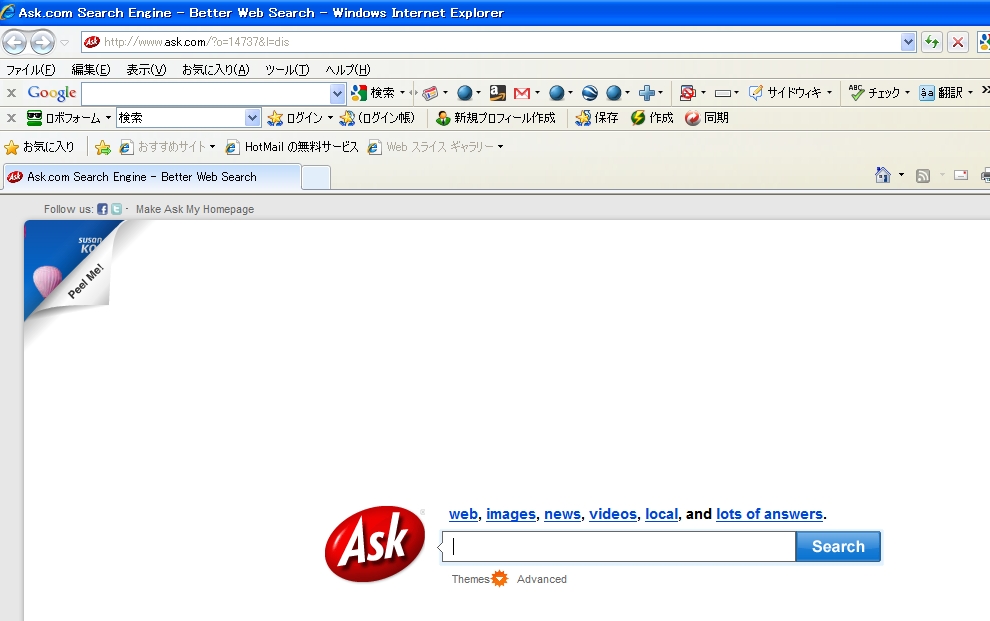Image resolution: width=990 pixels, height=621 pixels.
Task: Click the videos link
Action: (613, 514)
